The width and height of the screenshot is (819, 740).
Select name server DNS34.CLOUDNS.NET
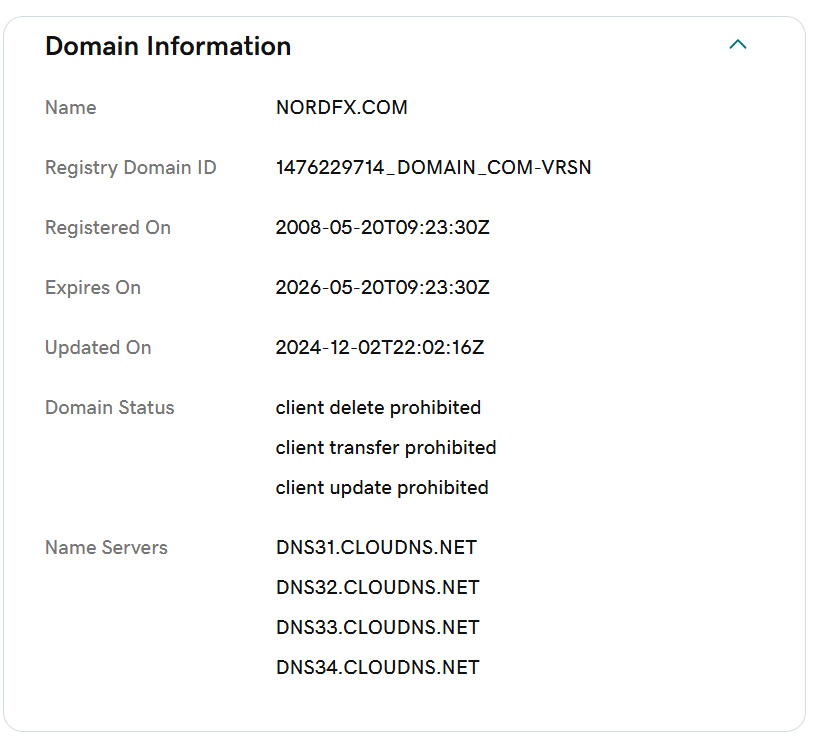click(378, 667)
